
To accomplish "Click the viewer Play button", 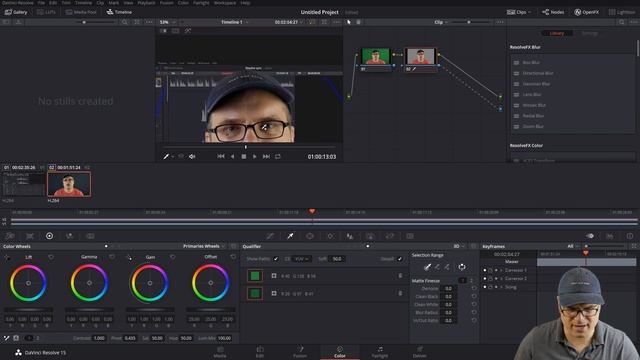I will pos(255,157).
